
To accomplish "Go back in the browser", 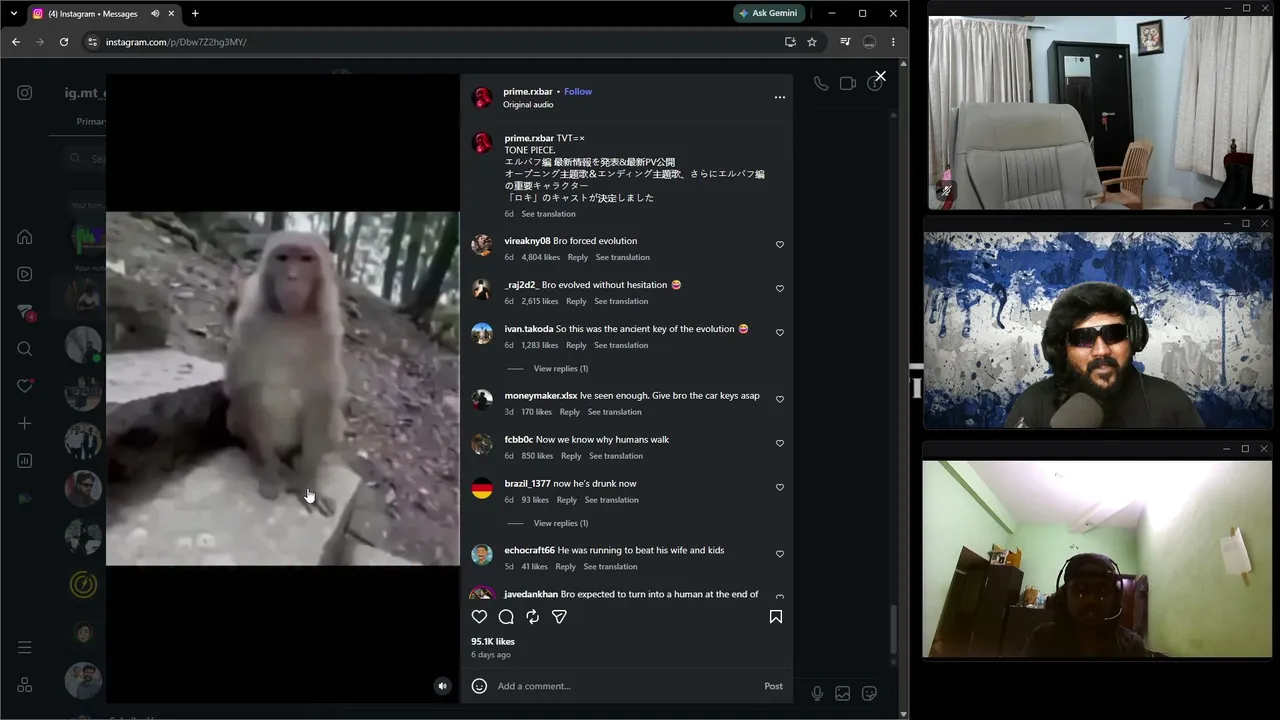I will coord(16,42).
